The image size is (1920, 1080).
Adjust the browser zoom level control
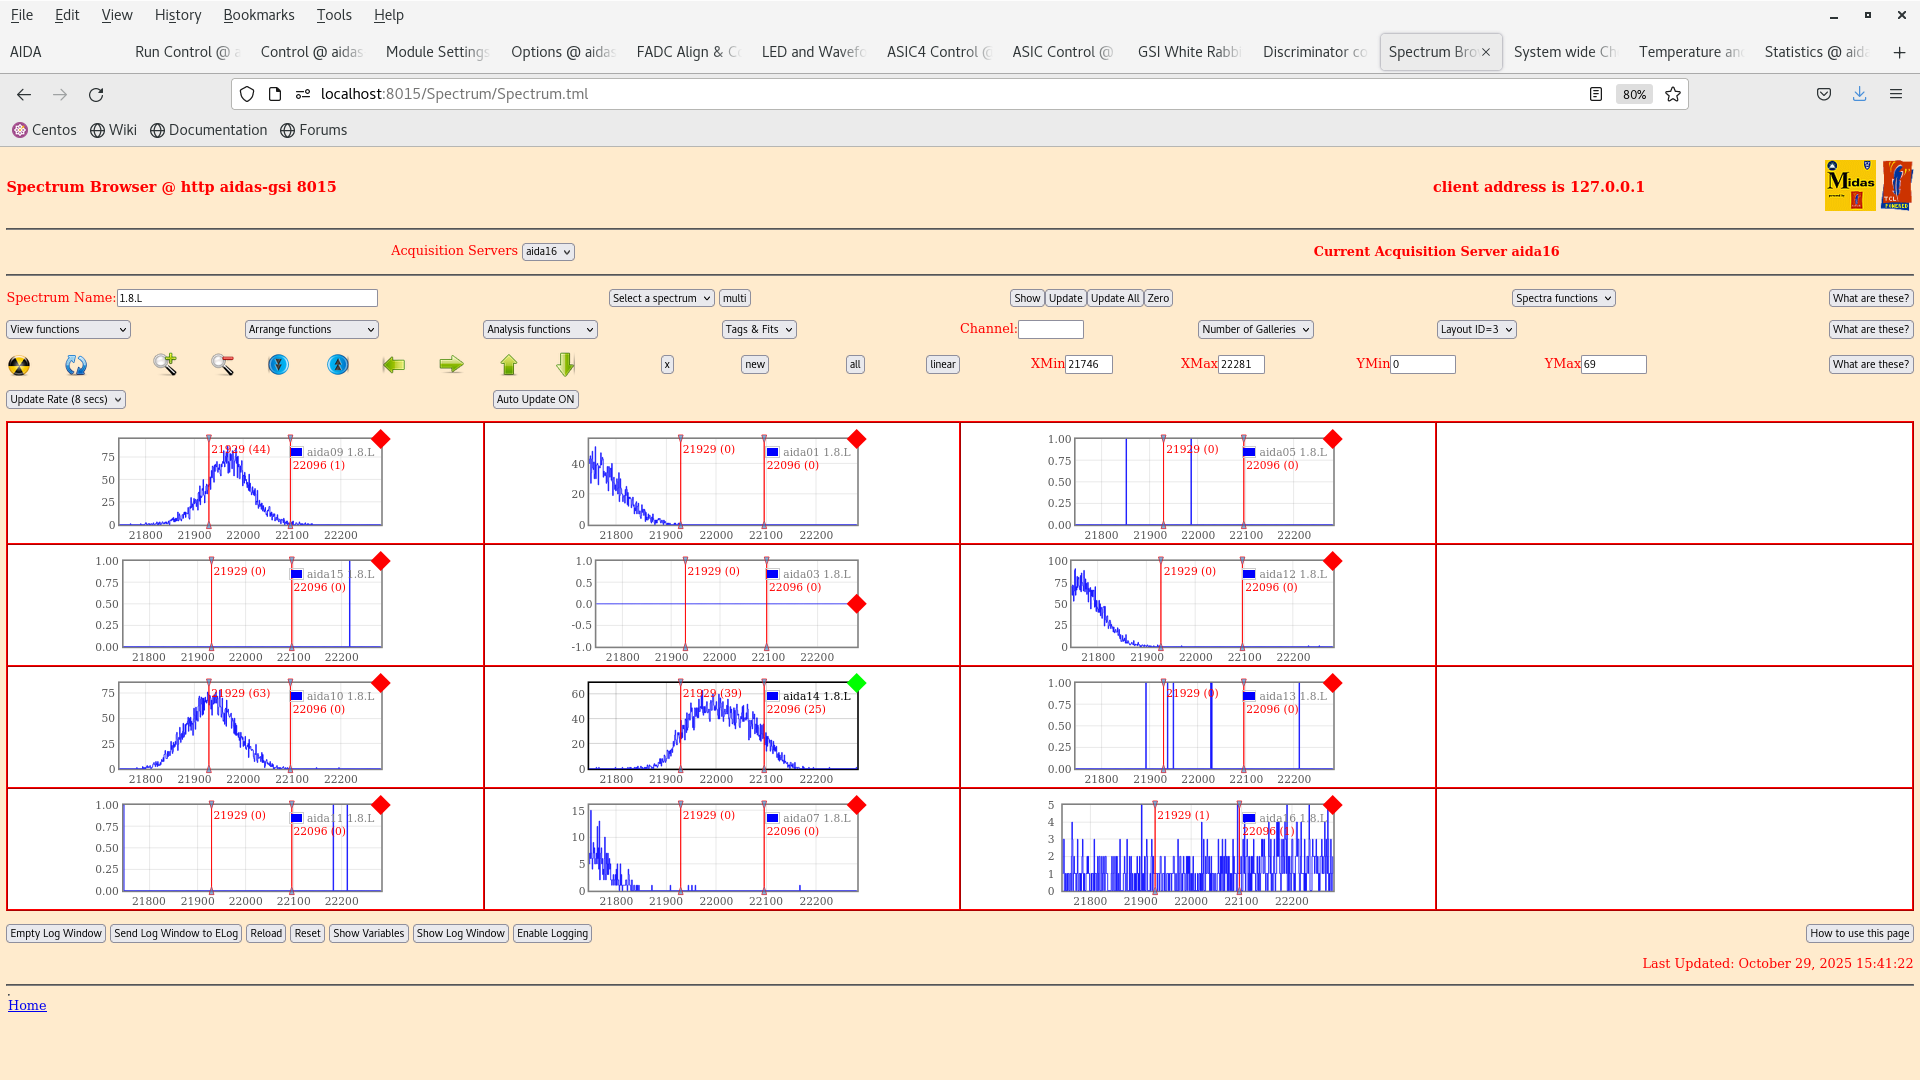[1633, 94]
